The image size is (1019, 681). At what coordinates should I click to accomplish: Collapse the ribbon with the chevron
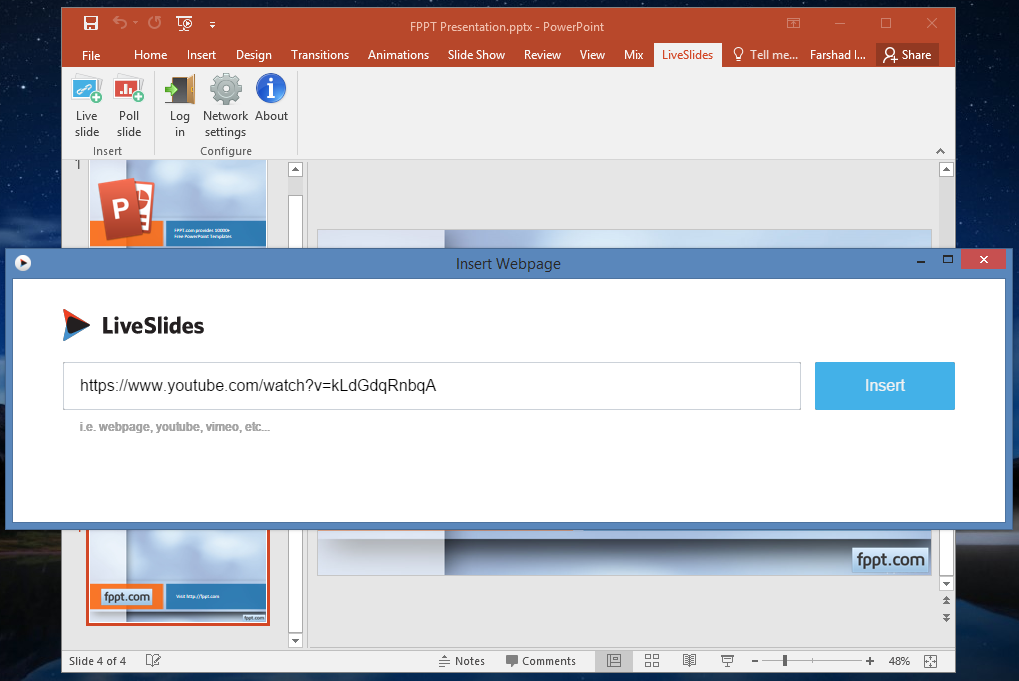coord(940,150)
